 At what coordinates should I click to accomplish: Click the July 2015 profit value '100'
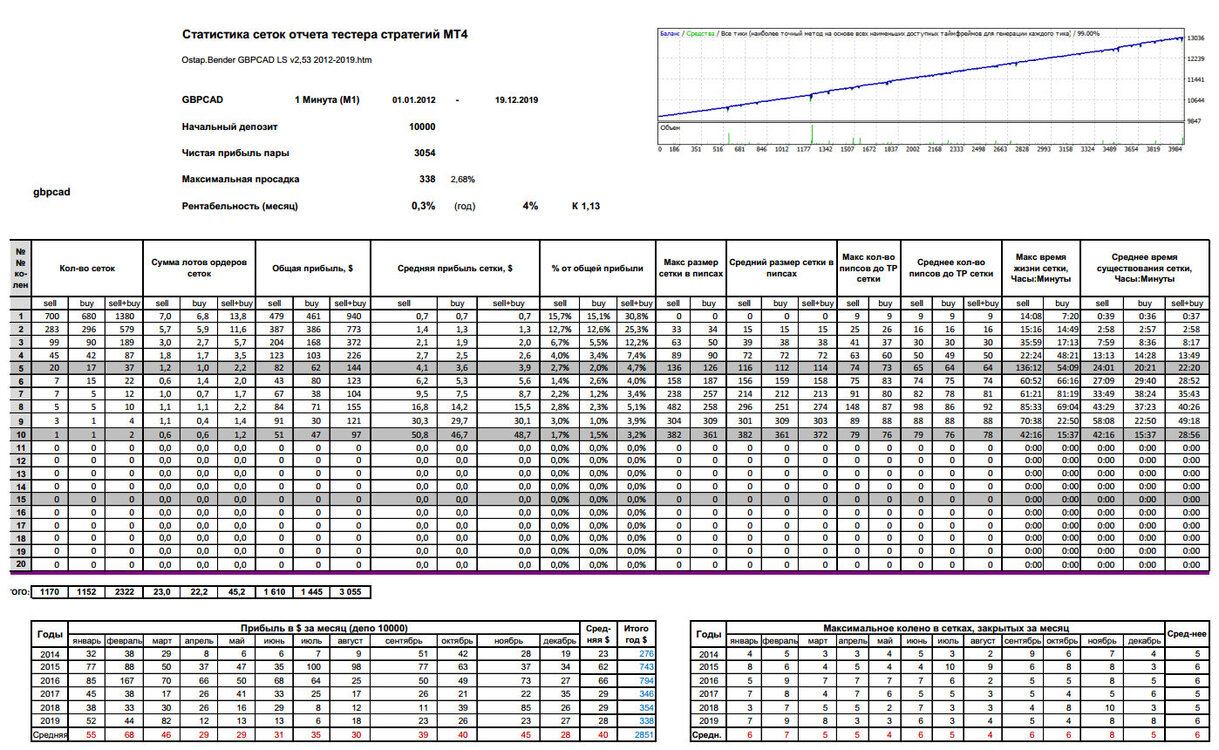point(313,666)
